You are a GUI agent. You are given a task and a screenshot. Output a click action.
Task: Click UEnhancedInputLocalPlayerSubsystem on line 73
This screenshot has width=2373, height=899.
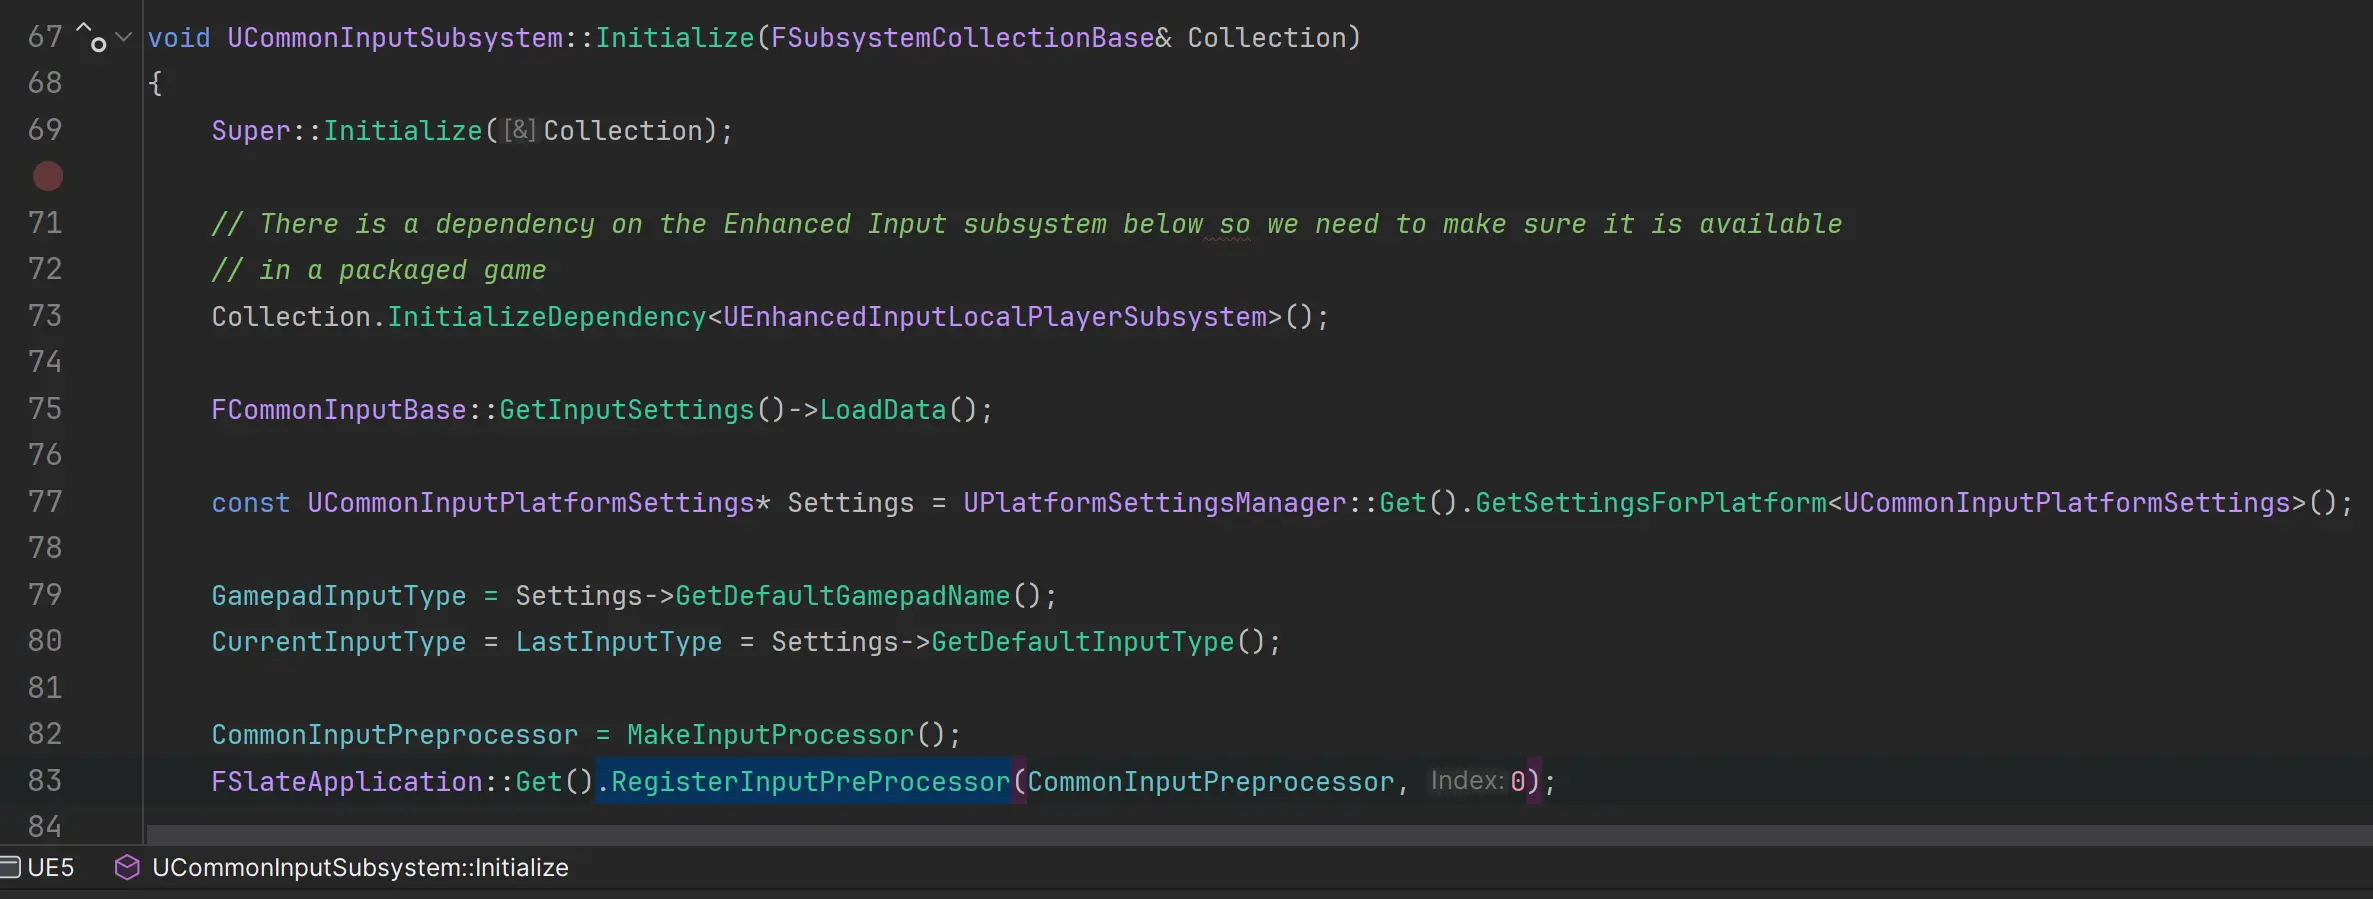click(x=994, y=317)
